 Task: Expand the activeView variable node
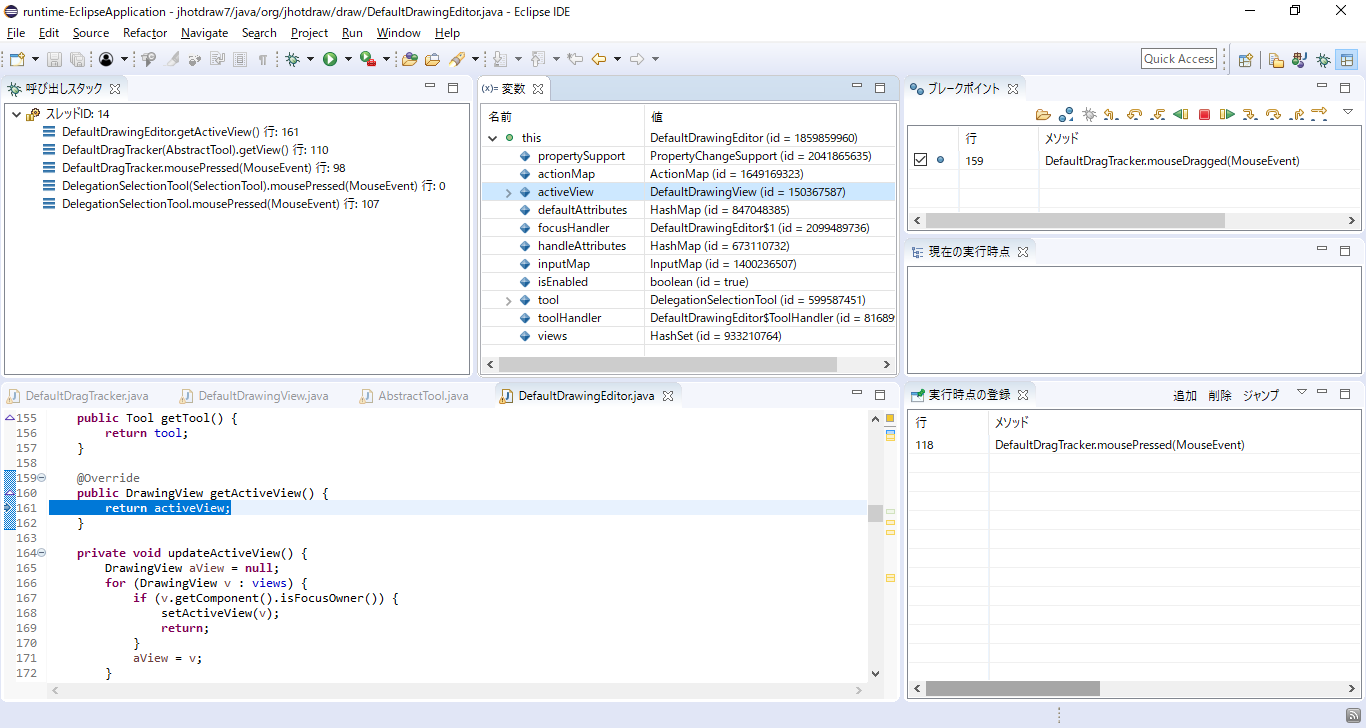pyautogui.click(x=508, y=192)
